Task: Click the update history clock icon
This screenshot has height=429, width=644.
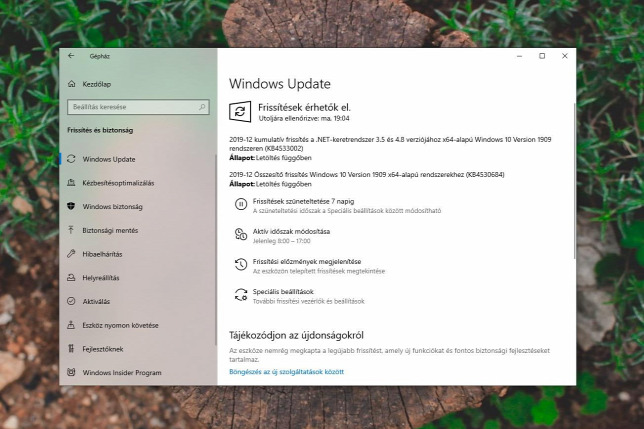Action: (241, 264)
